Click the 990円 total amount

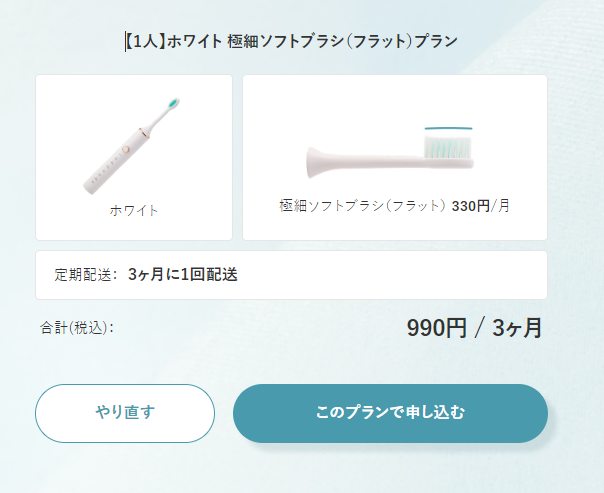pos(437,328)
